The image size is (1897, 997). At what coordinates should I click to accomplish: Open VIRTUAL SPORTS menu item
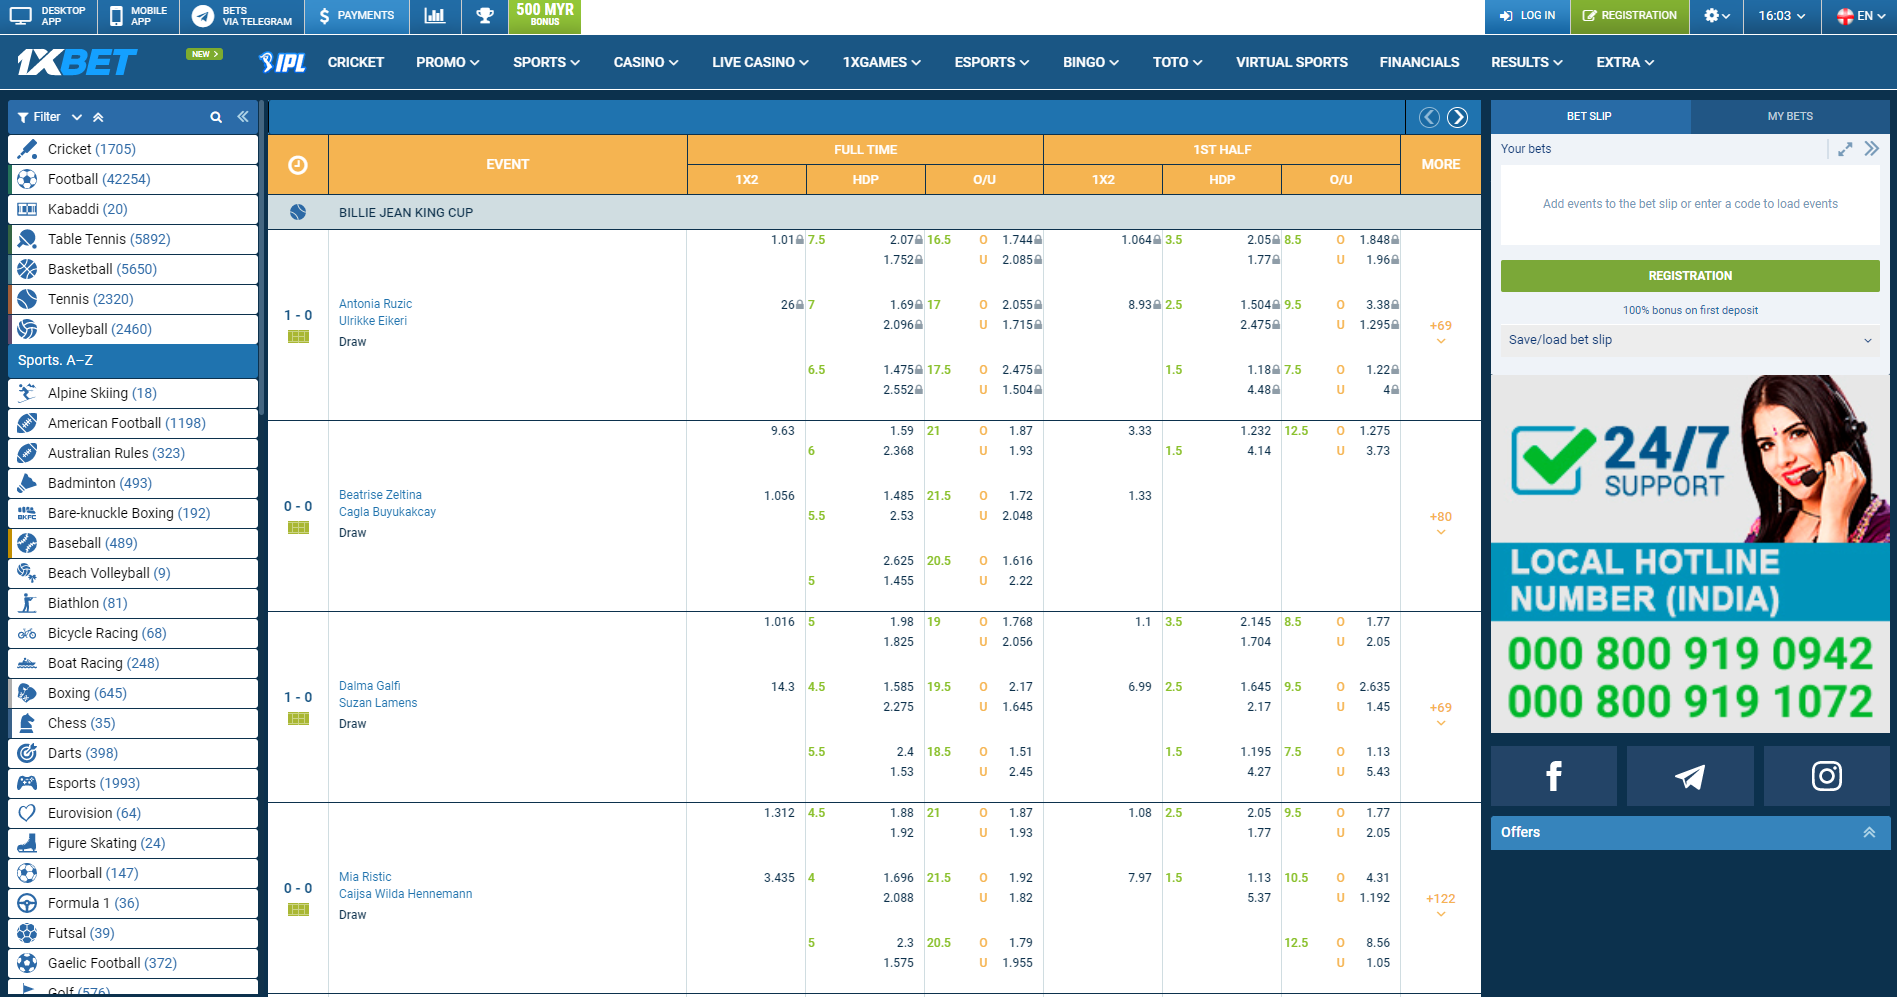(1291, 62)
